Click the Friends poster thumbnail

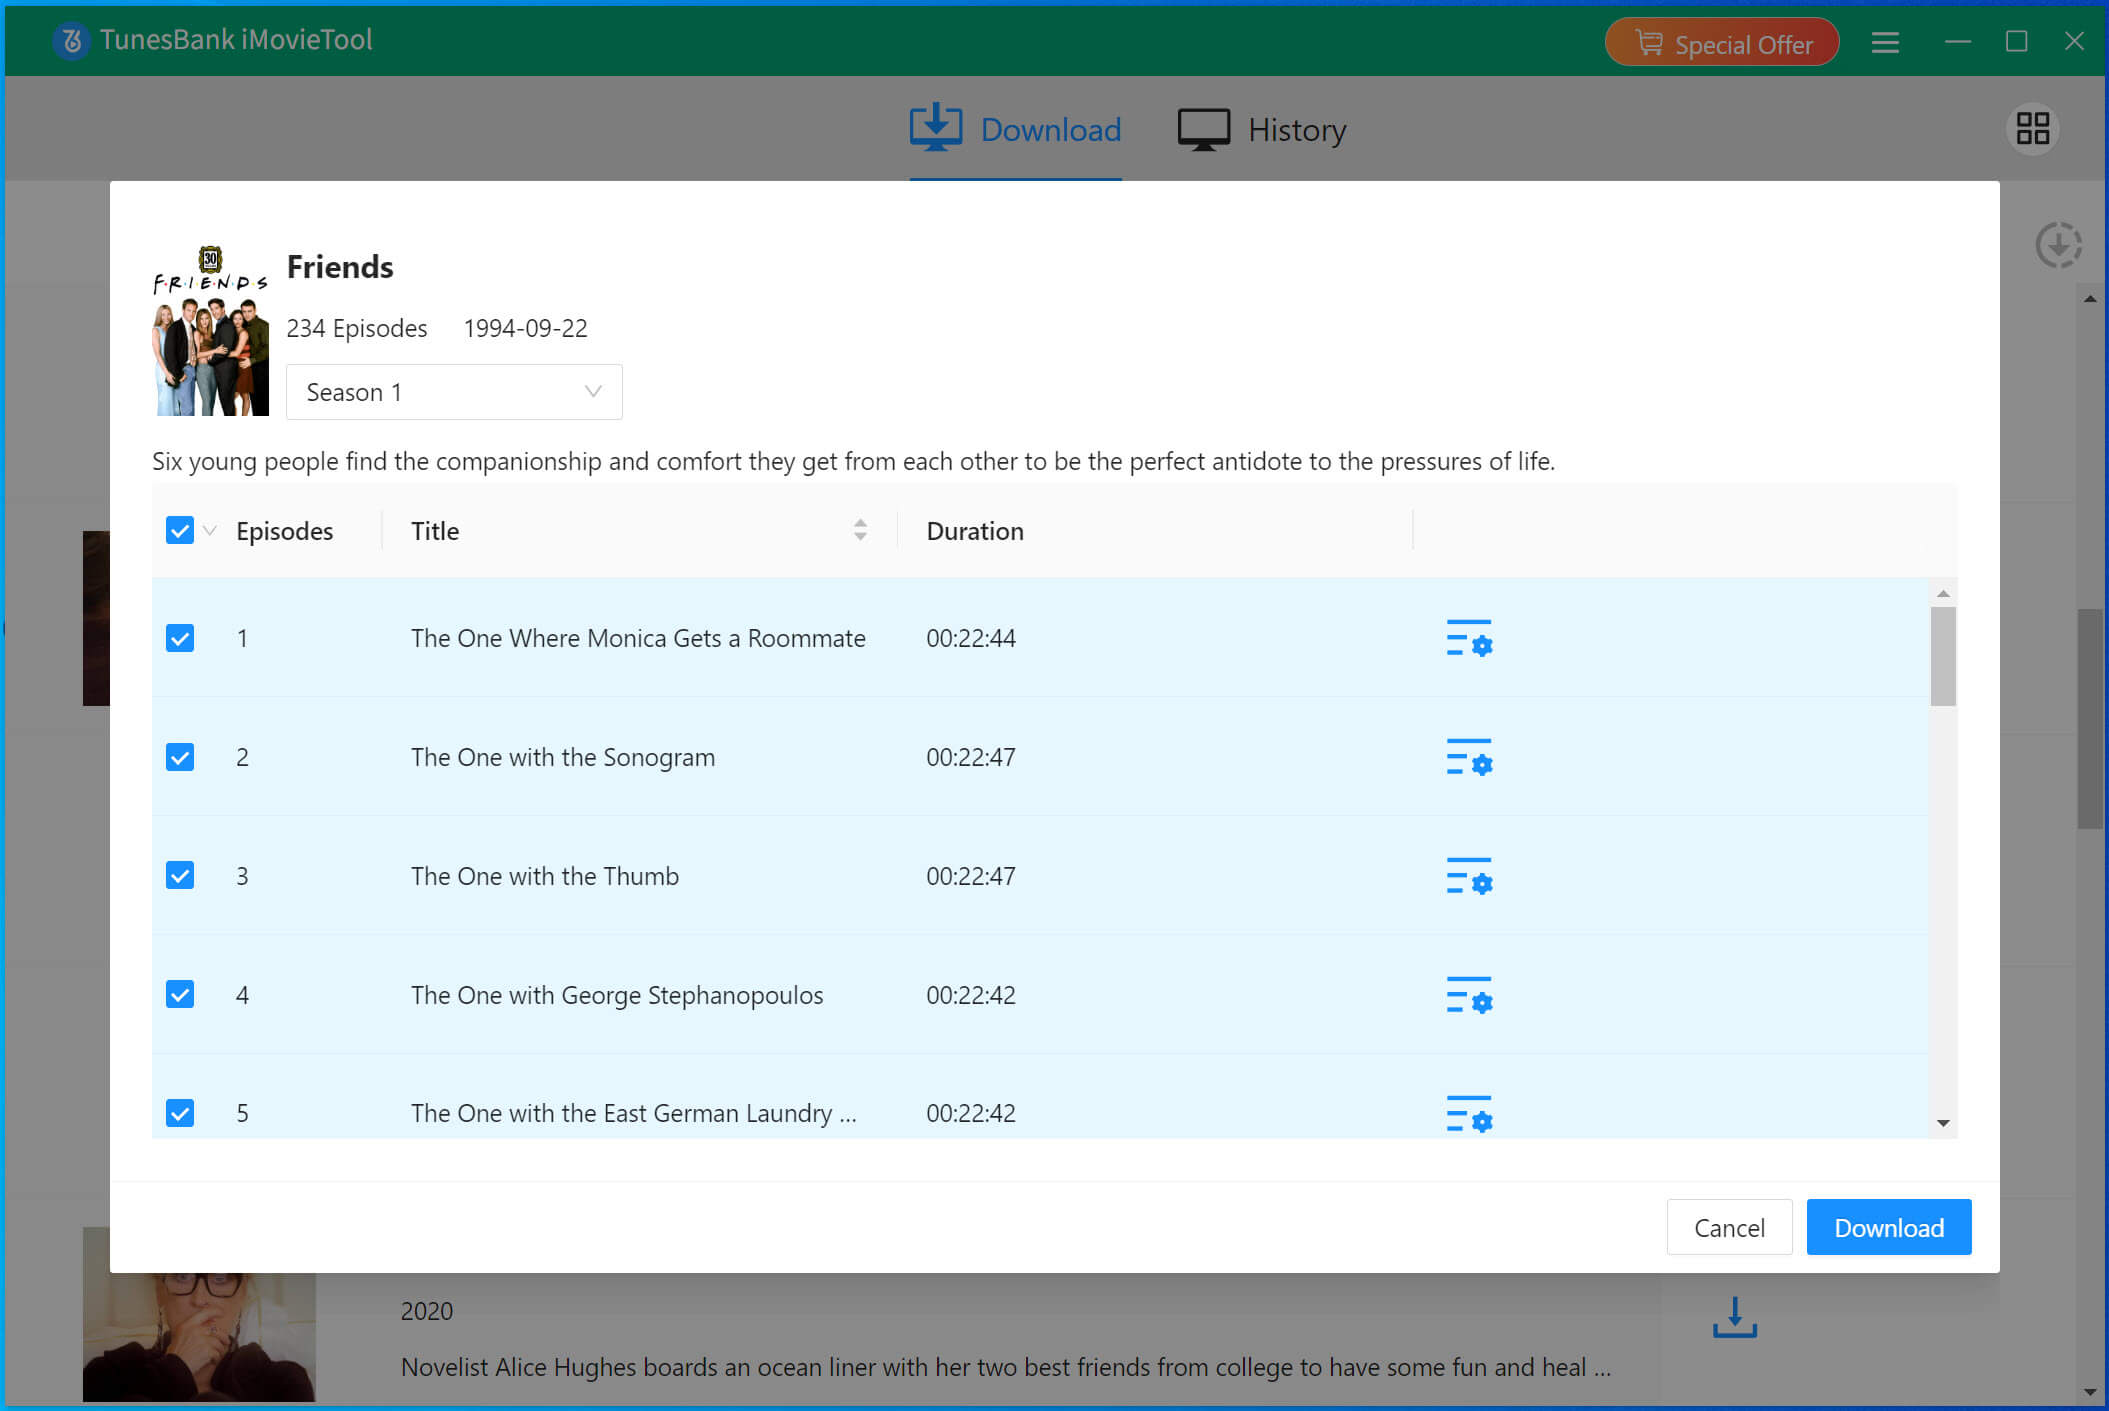(x=210, y=330)
